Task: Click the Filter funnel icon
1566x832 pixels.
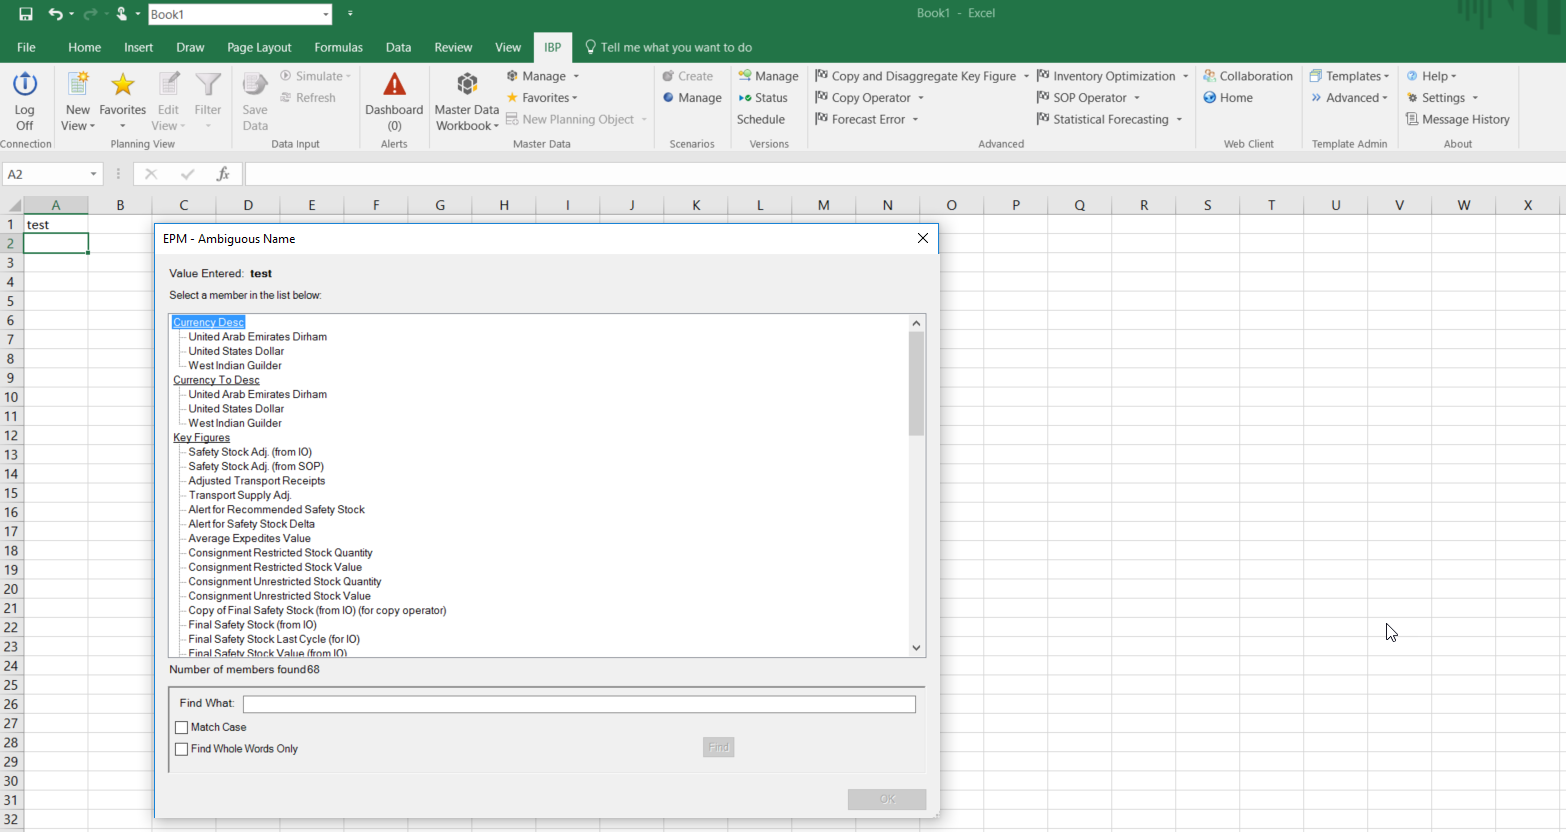Action: (x=208, y=84)
